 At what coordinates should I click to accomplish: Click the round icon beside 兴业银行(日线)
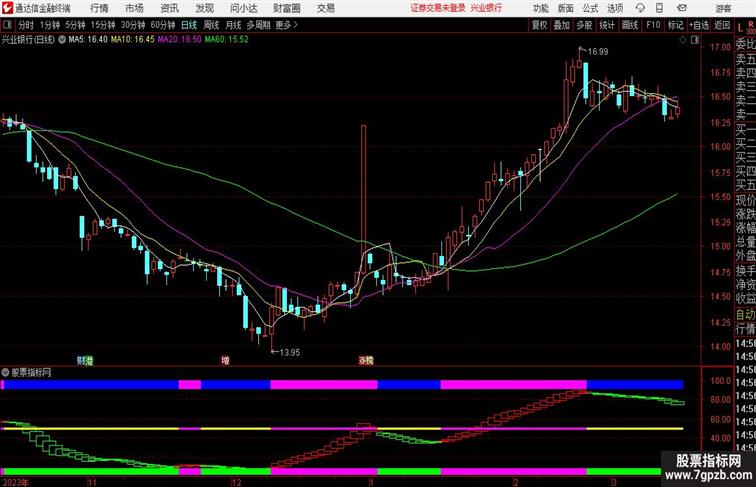[x=62, y=40]
